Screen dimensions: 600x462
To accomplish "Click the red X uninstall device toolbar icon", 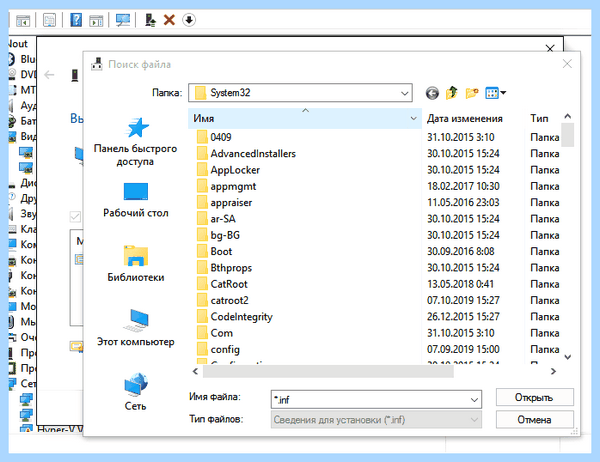I will [169, 20].
